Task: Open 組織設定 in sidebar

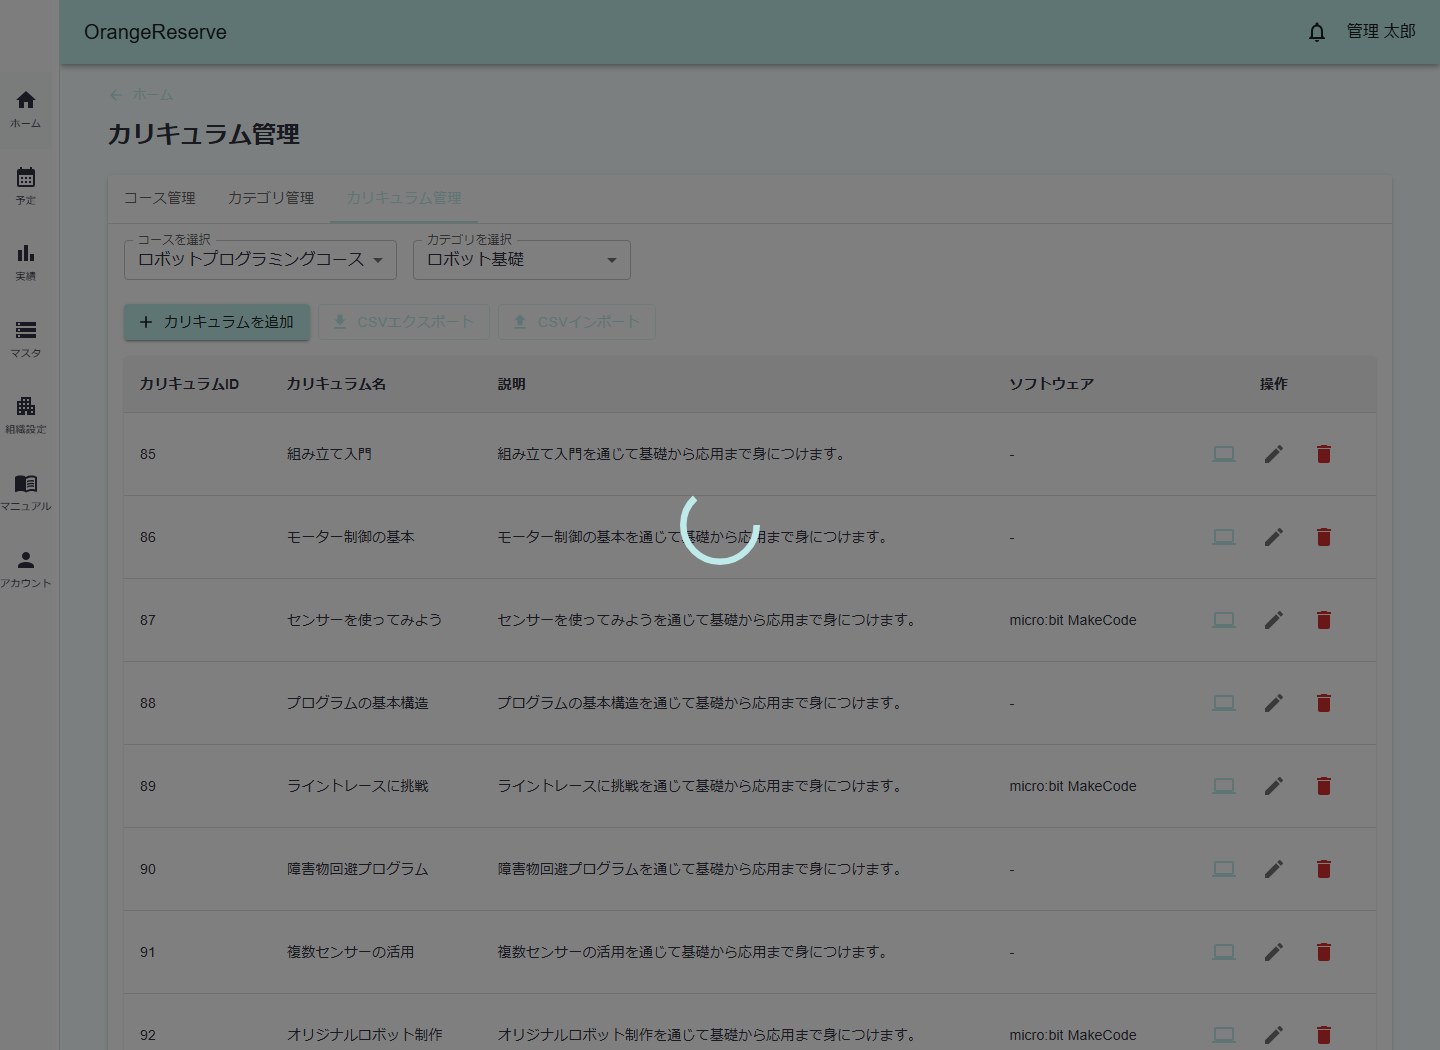Action: (x=26, y=415)
